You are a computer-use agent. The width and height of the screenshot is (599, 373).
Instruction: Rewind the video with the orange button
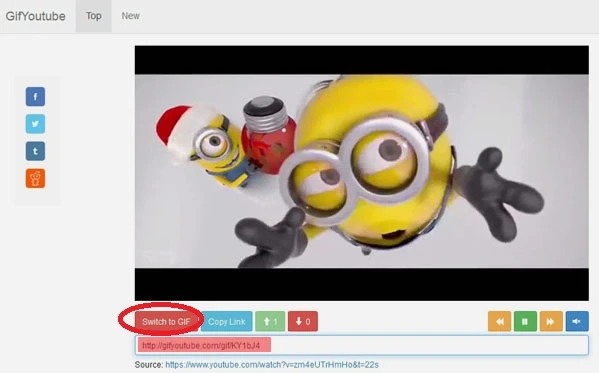pos(499,321)
